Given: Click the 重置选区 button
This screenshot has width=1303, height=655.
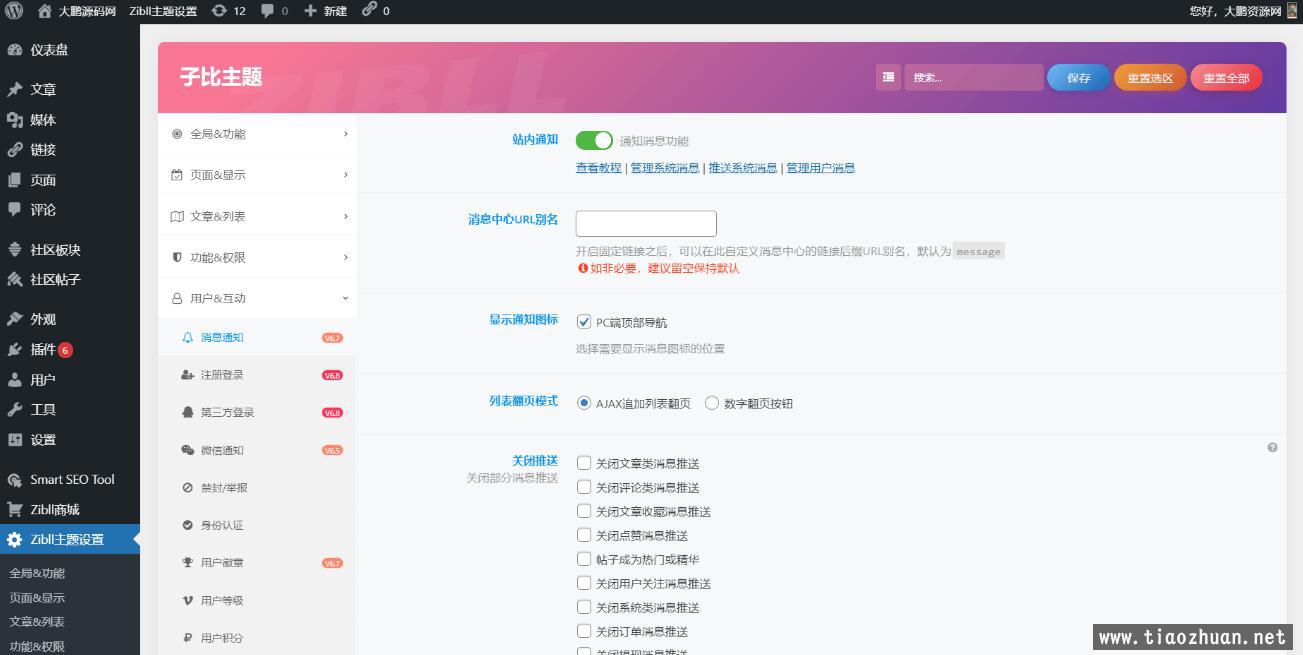Looking at the screenshot, I should [x=1150, y=77].
